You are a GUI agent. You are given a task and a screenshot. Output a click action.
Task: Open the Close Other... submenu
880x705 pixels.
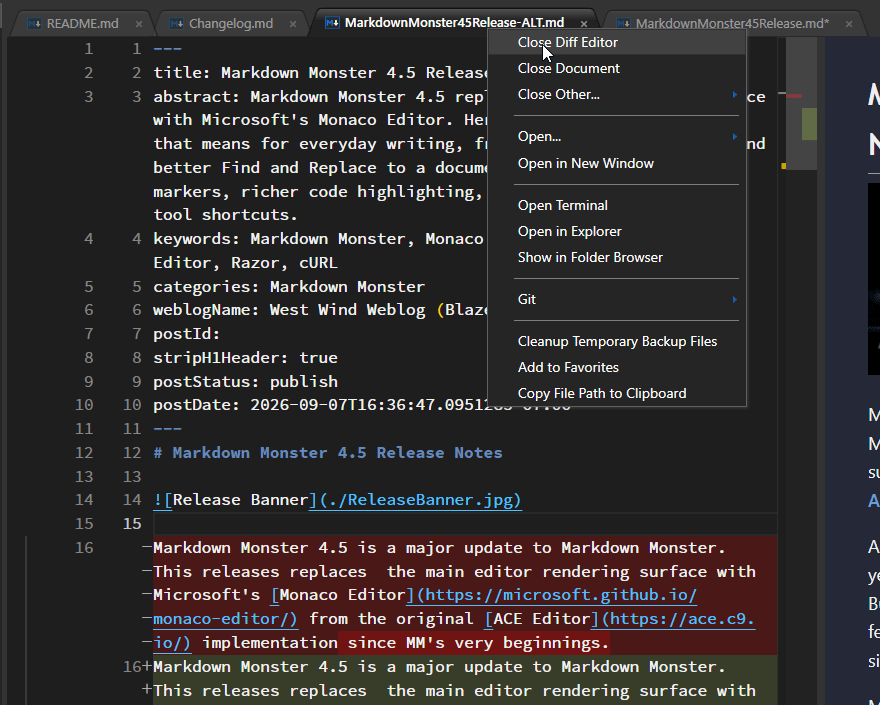point(617,94)
